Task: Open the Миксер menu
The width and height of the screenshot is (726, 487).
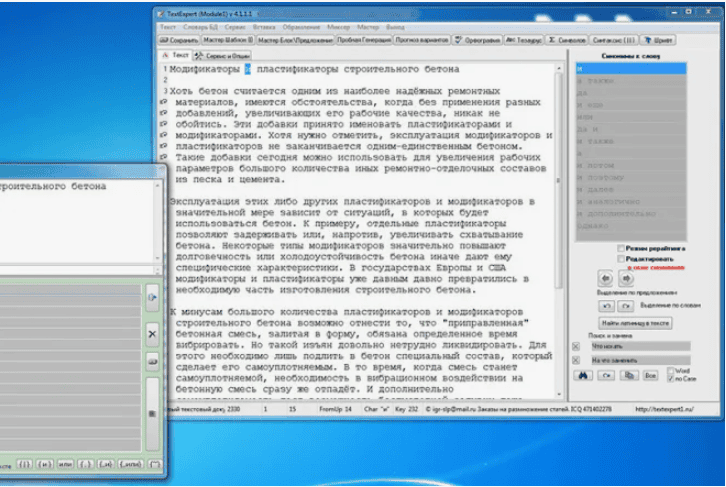Action: pyautogui.click(x=338, y=27)
